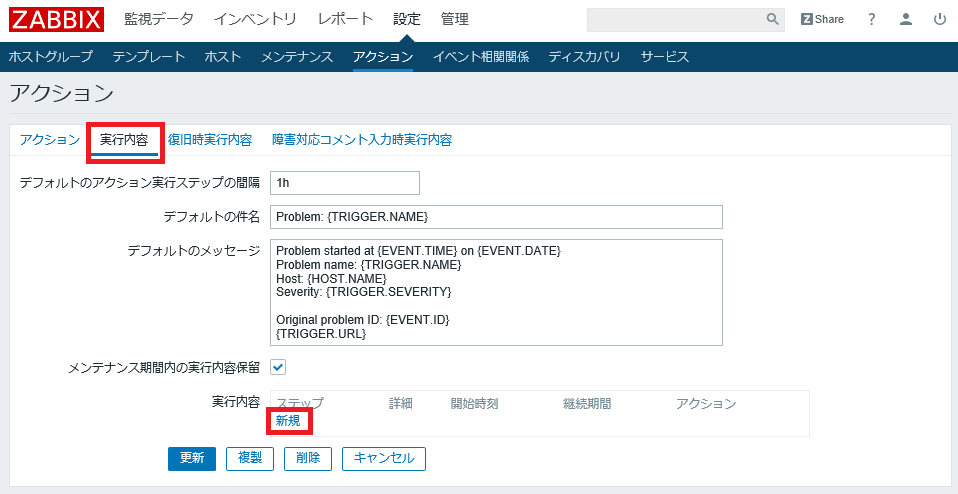Image resolution: width=958 pixels, height=494 pixels.
Task: Select the アクション tab in form
Action: [50, 140]
